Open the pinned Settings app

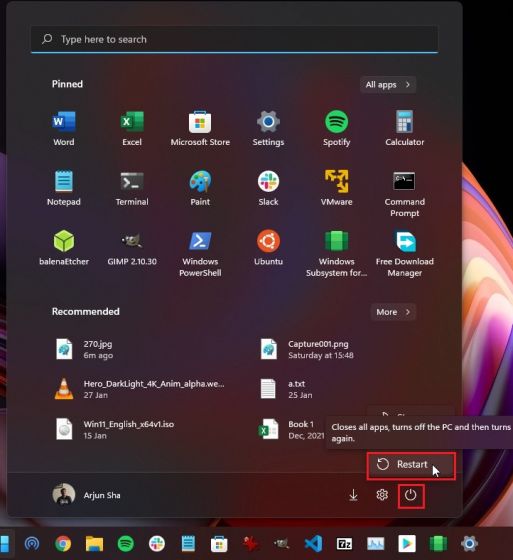coord(268,128)
